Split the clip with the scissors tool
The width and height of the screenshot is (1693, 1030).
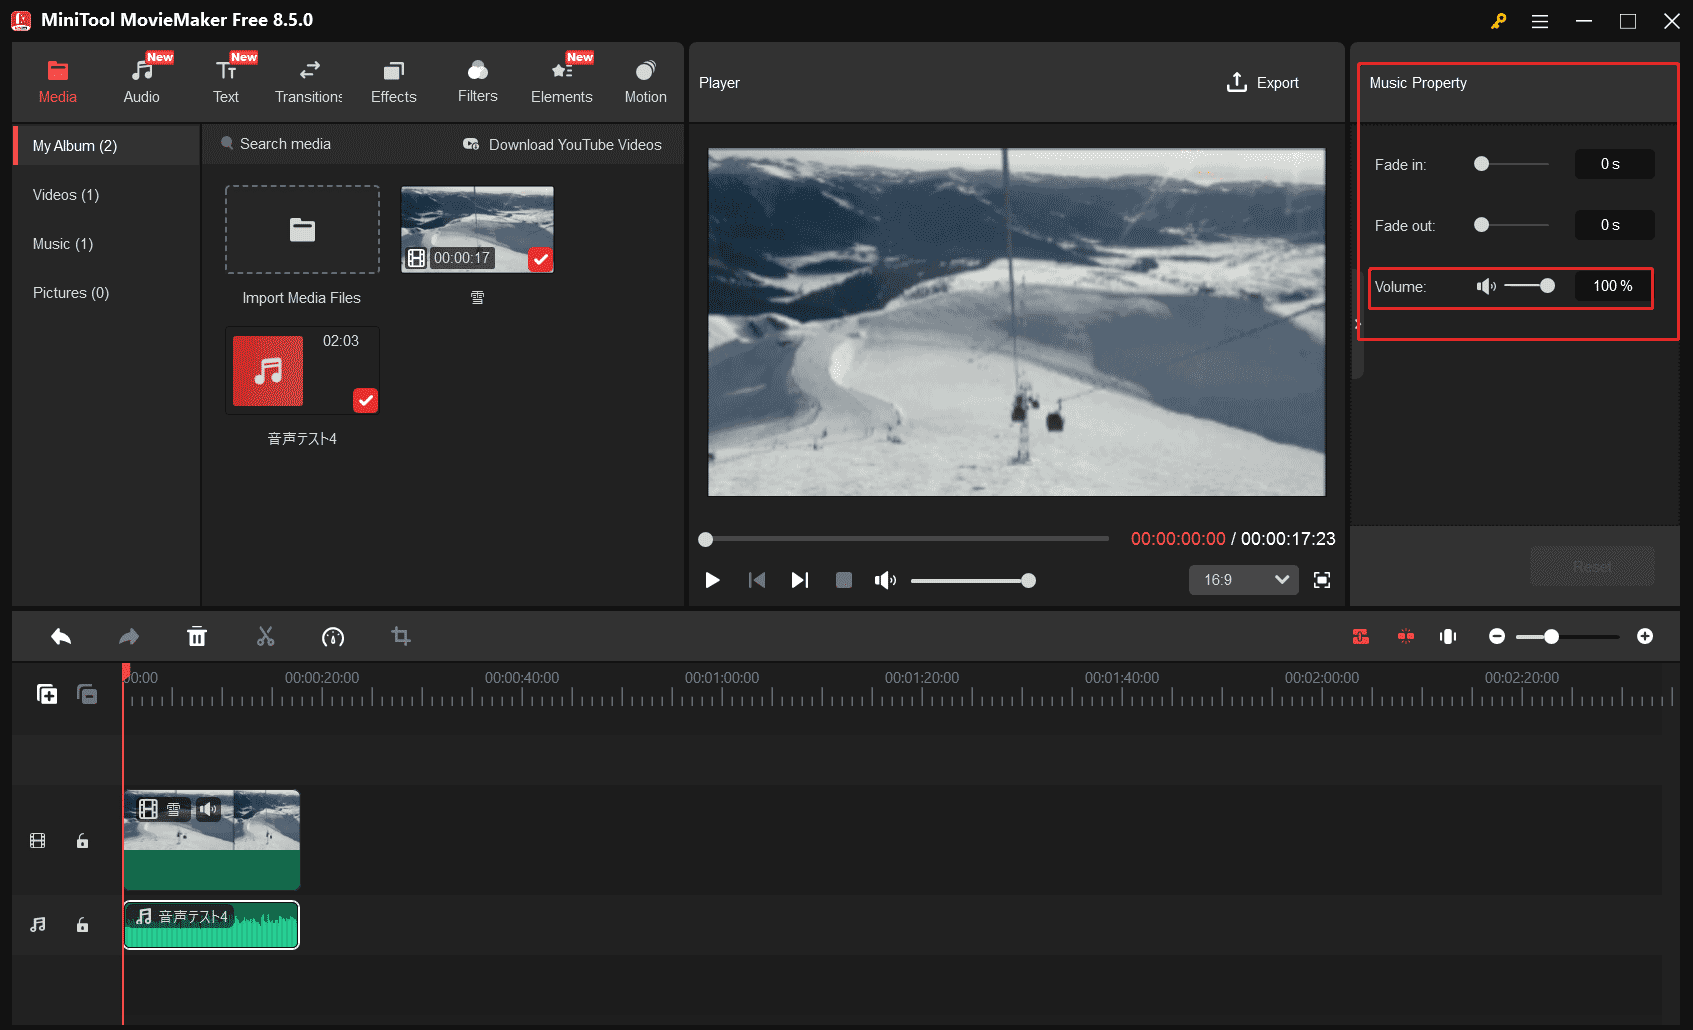tap(265, 636)
